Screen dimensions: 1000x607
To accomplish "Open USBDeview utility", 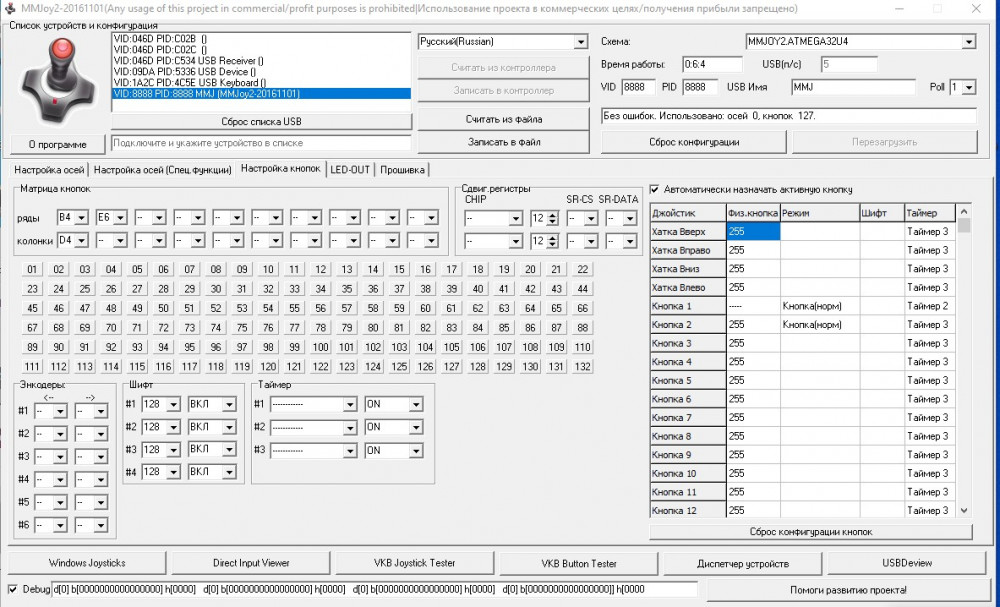I will [908, 563].
